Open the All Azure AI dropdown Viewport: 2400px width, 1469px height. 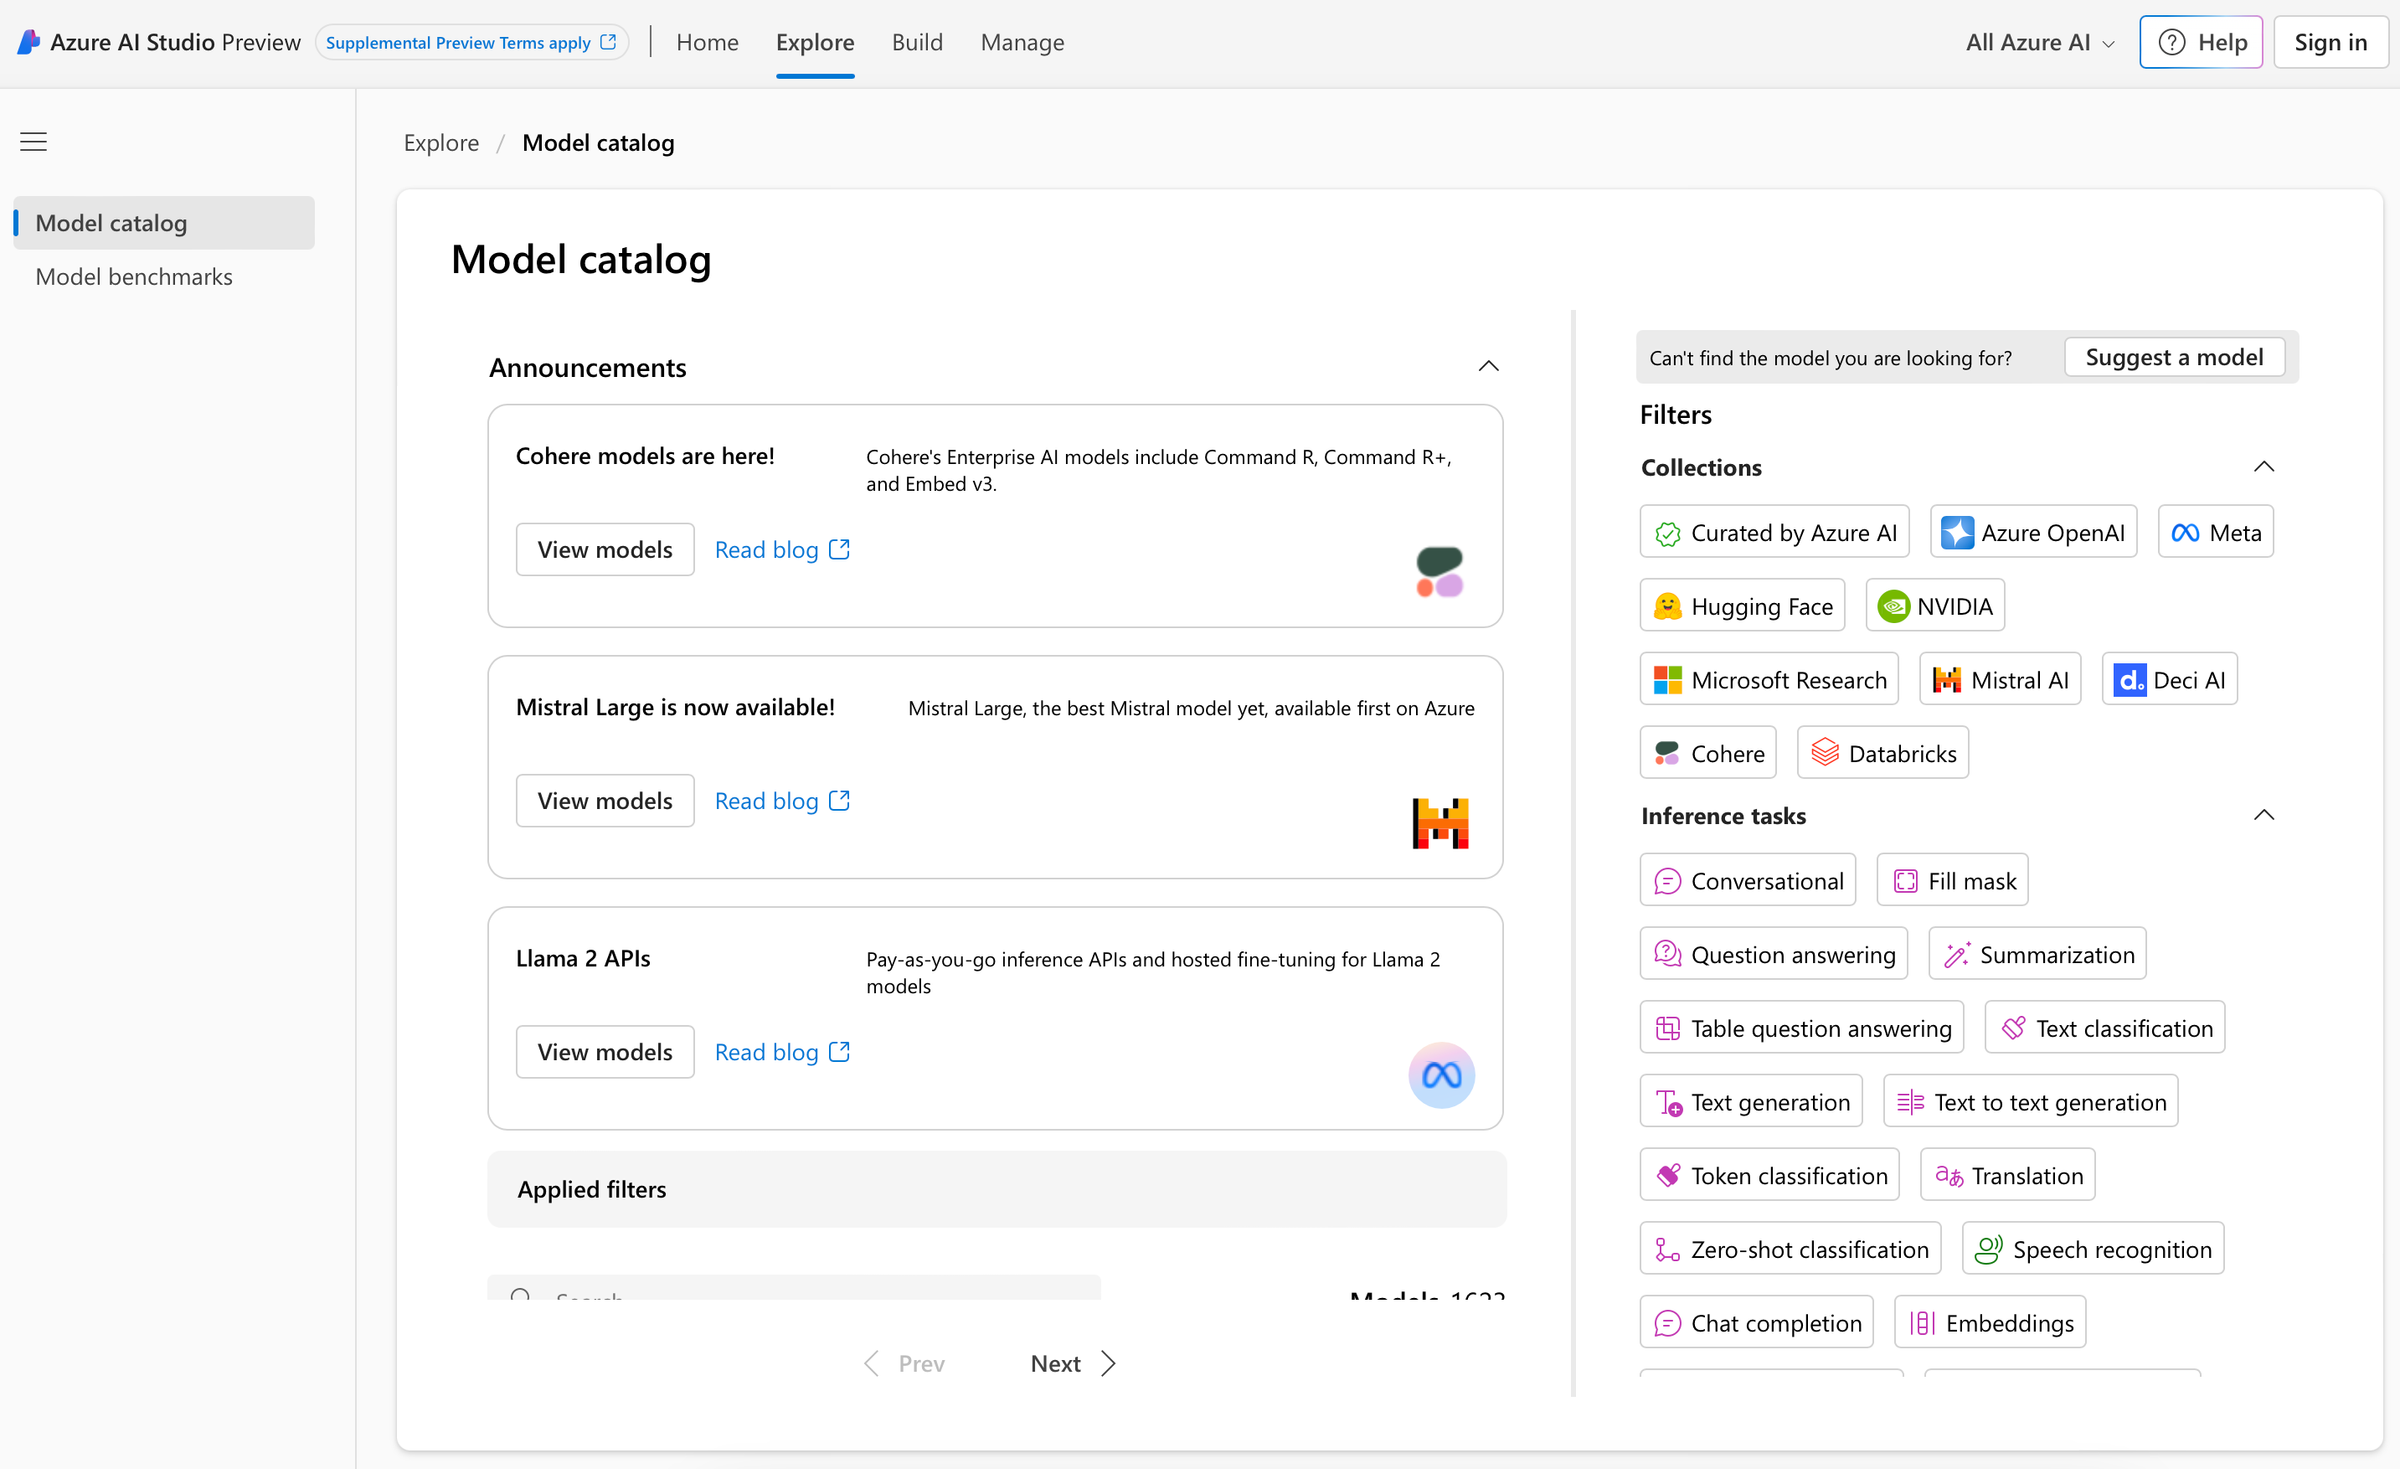pyautogui.click(x=2036, y=42)
